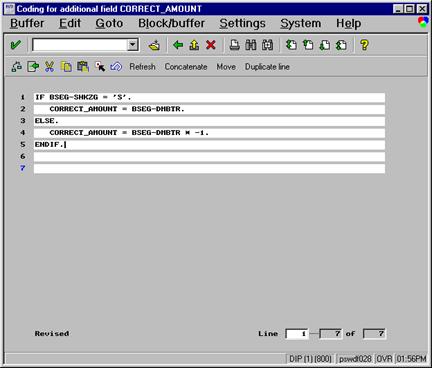This screenshot has width=432, height=368.
Task: Click the ELSE. code line
Action: [209, 121]
